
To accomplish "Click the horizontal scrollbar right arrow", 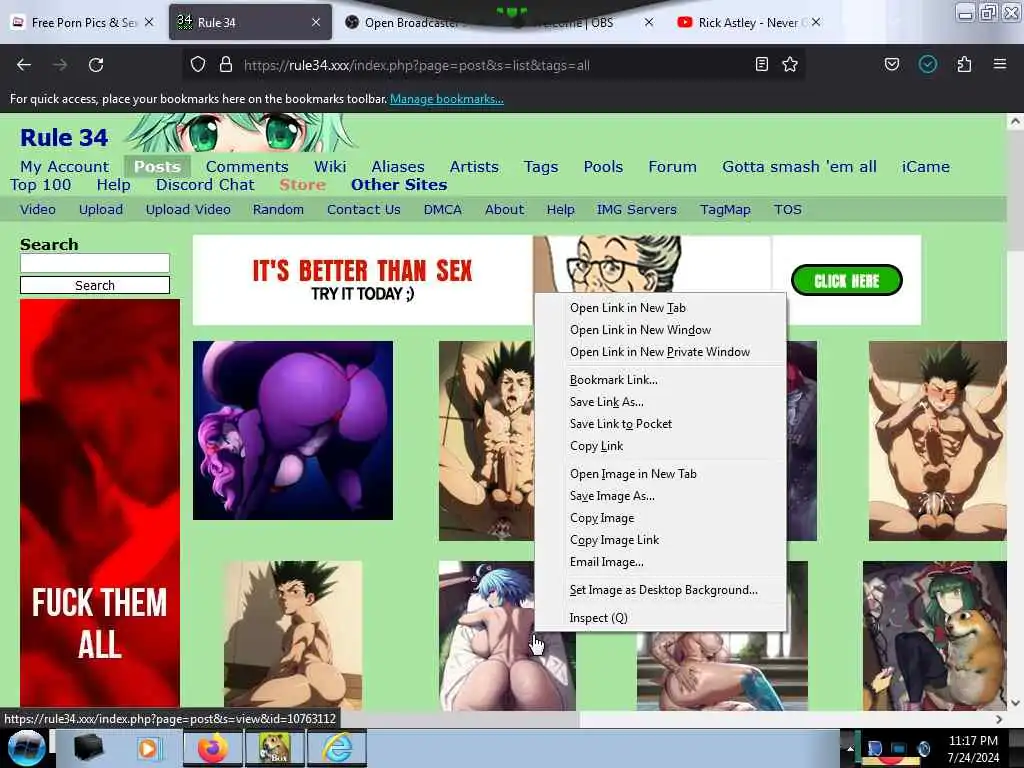I will [999, 719].
